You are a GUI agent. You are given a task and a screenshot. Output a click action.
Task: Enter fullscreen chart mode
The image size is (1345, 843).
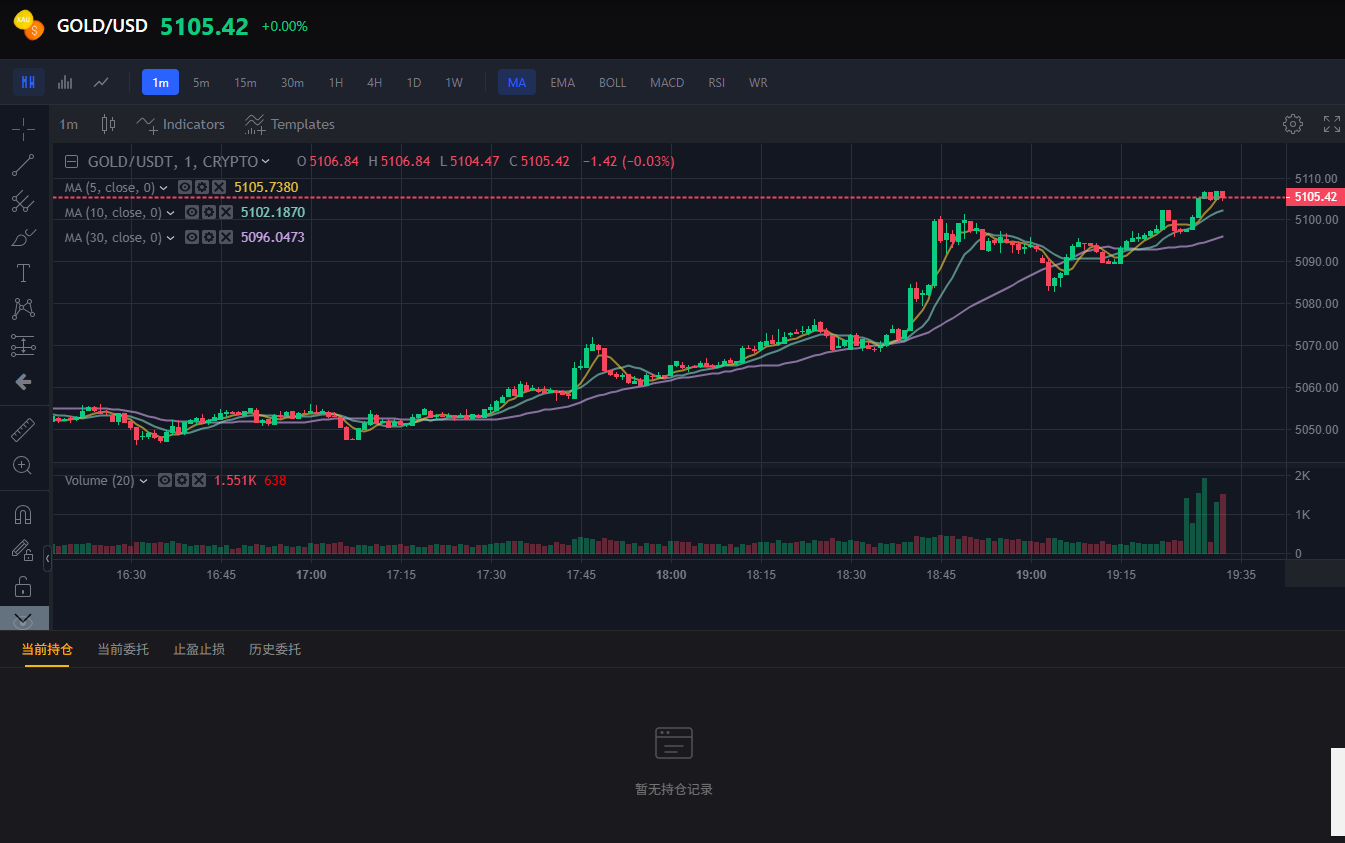(x=1332, y=124)
